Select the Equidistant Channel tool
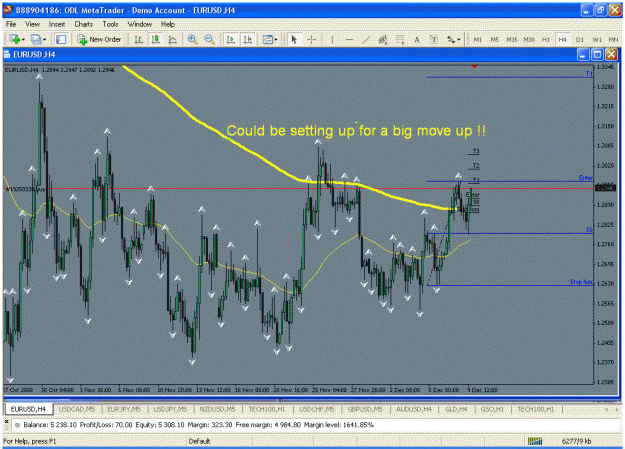Viewport: 625px width, 449px height. point(383,39)
